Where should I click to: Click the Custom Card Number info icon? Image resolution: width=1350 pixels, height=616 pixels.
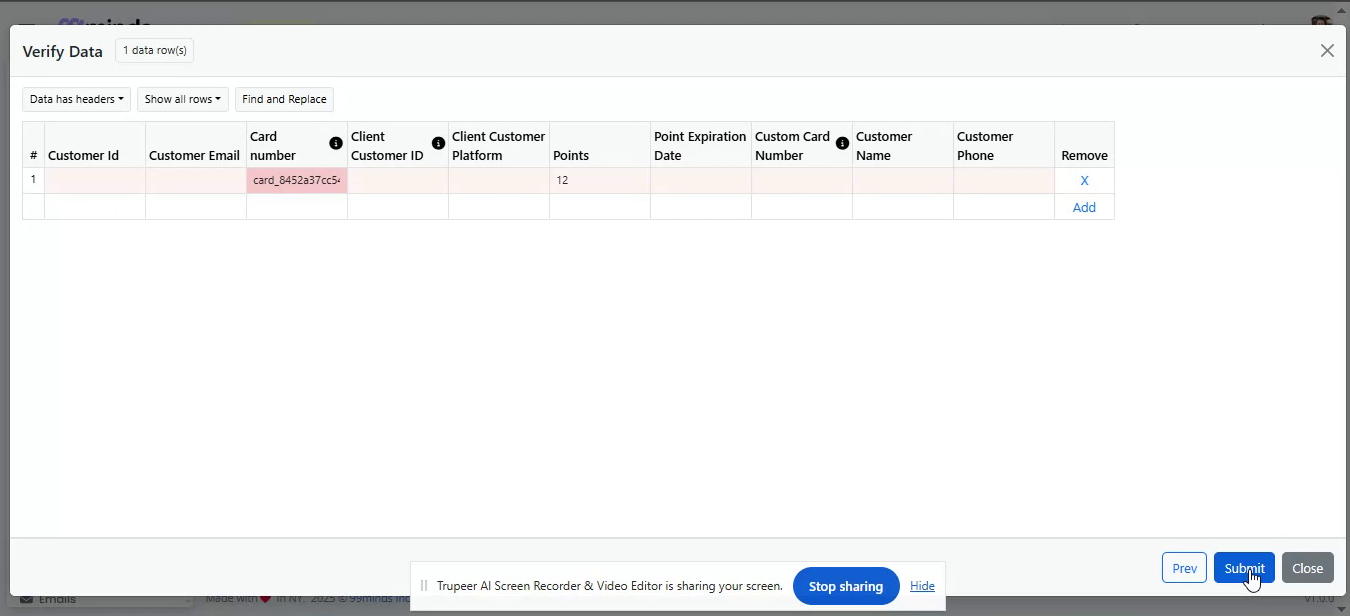842,144
